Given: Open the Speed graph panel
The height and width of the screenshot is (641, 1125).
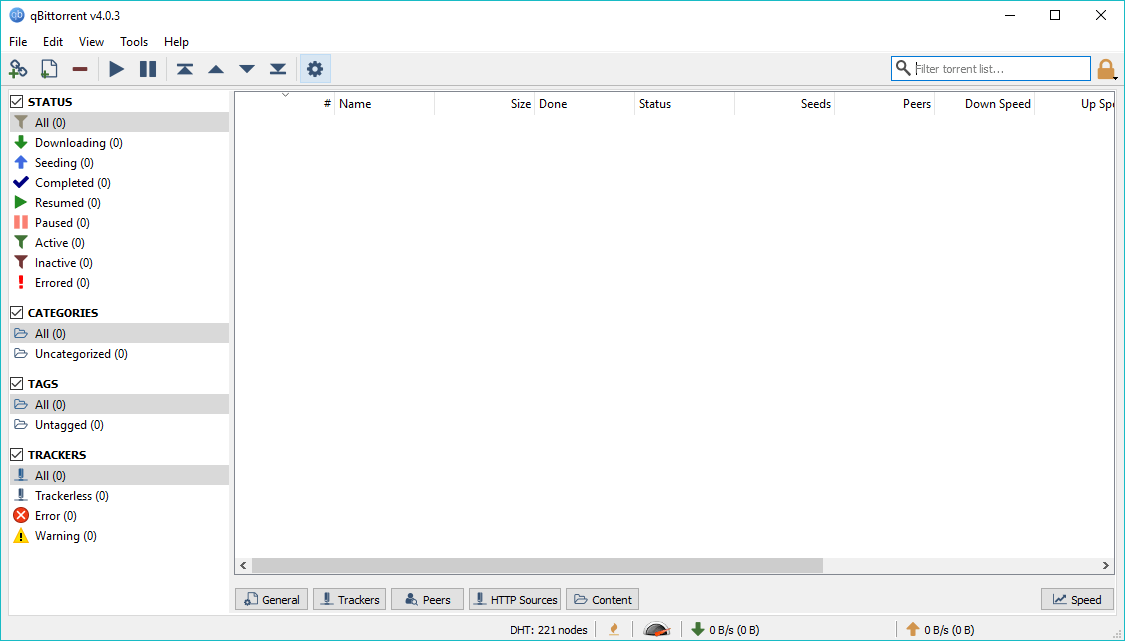Looking at the screenshot, I should (1077, 599).
